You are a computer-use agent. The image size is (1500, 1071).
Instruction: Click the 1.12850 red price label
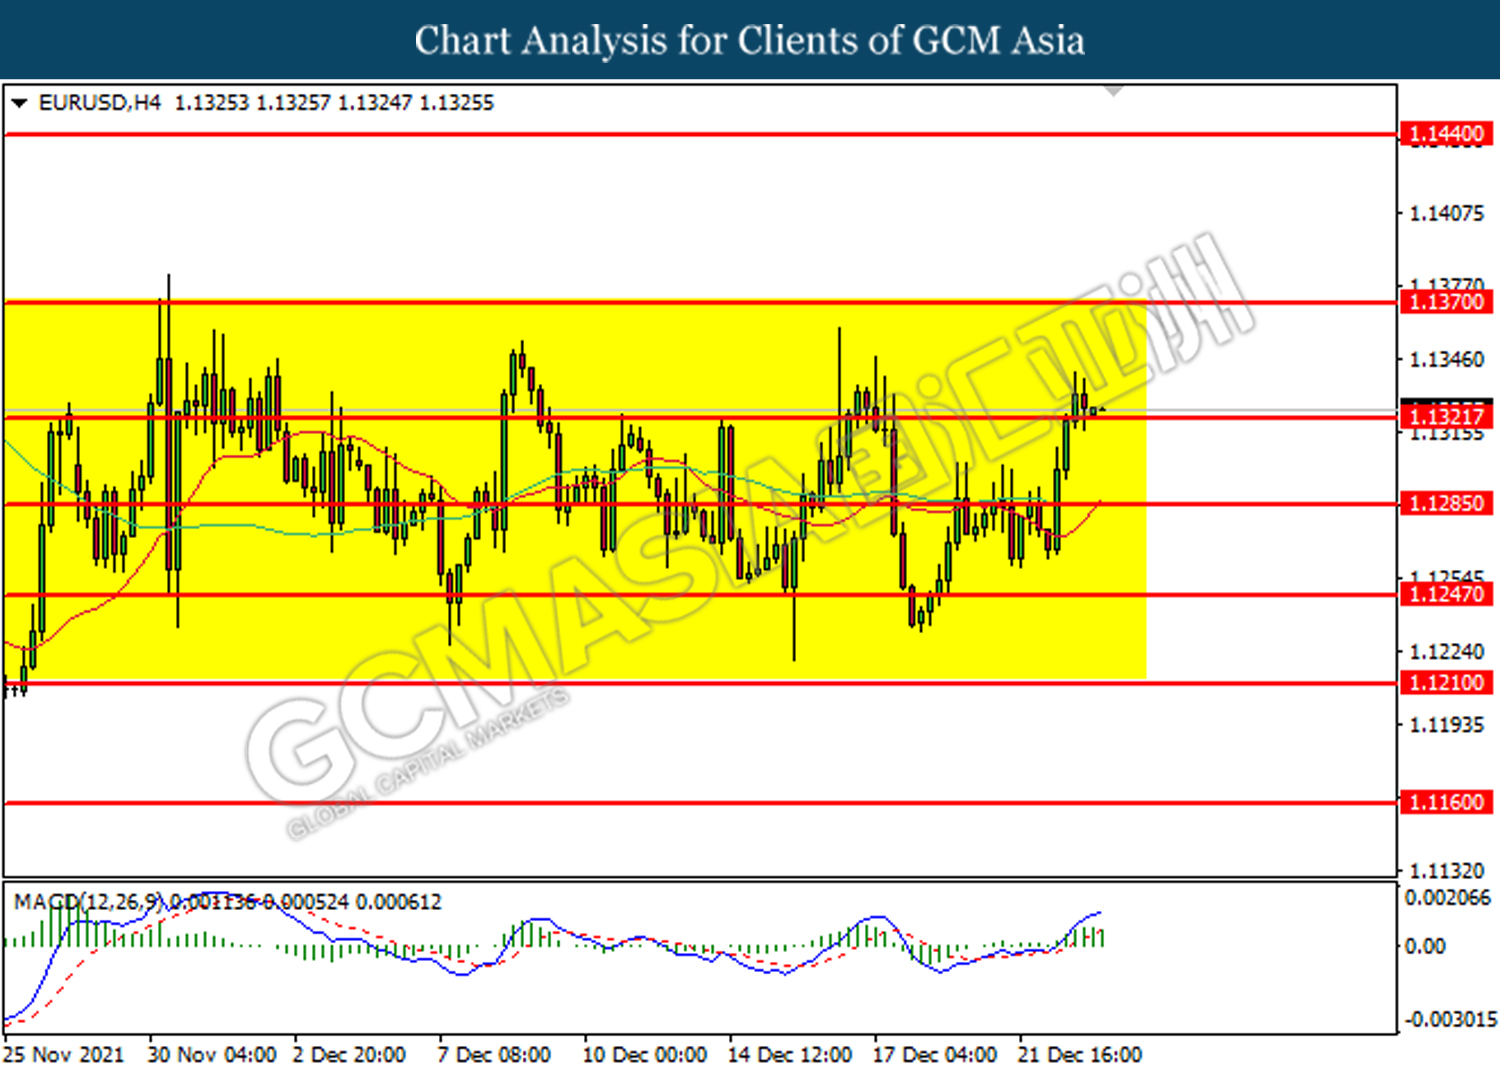pyautogui.click(x=1446, y=503)
